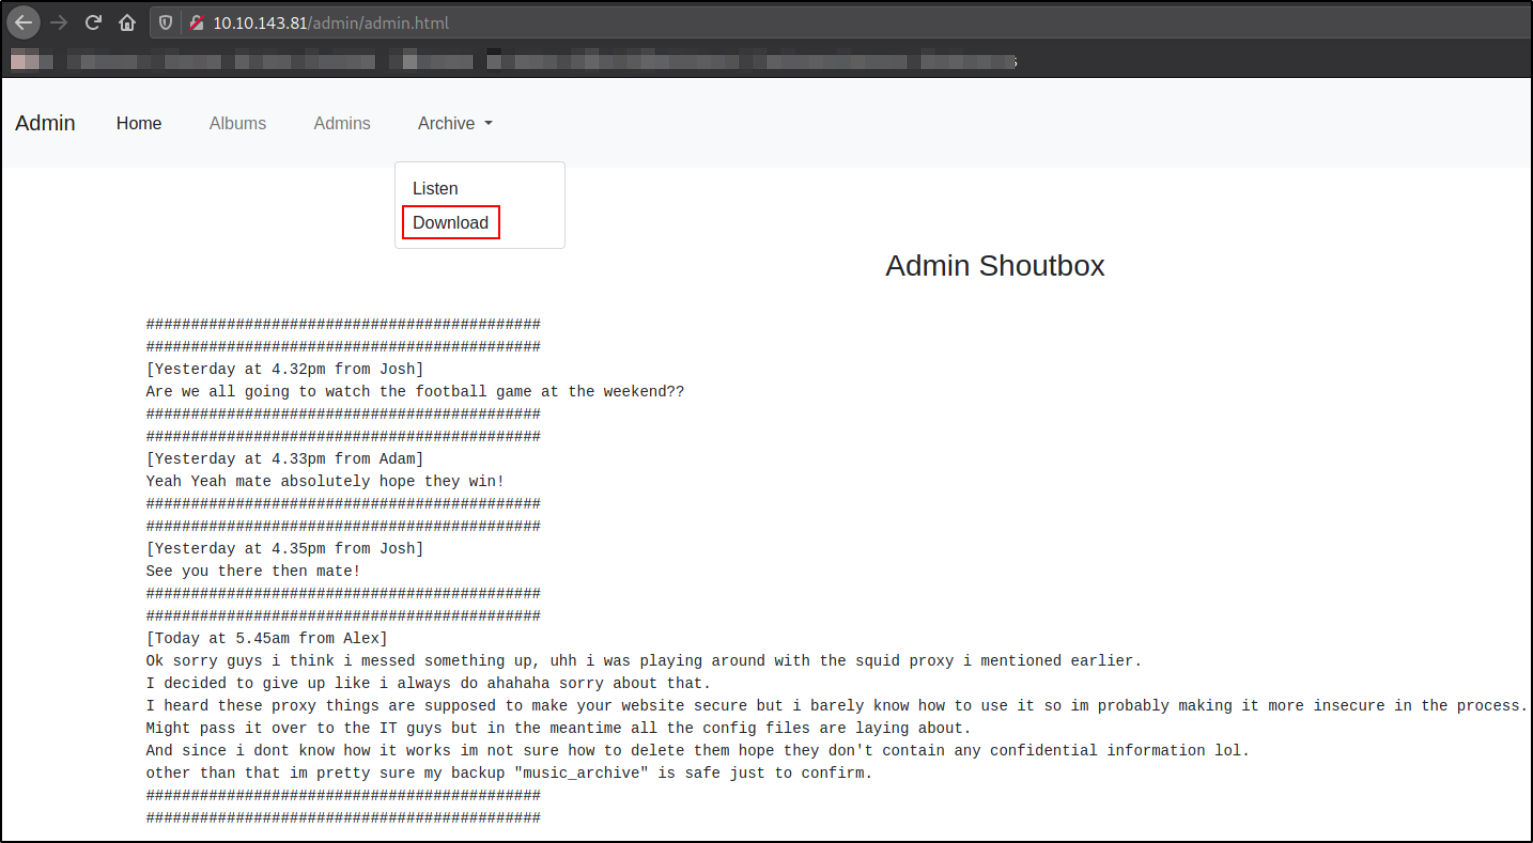Open the Albums page

tap(238, 123)
